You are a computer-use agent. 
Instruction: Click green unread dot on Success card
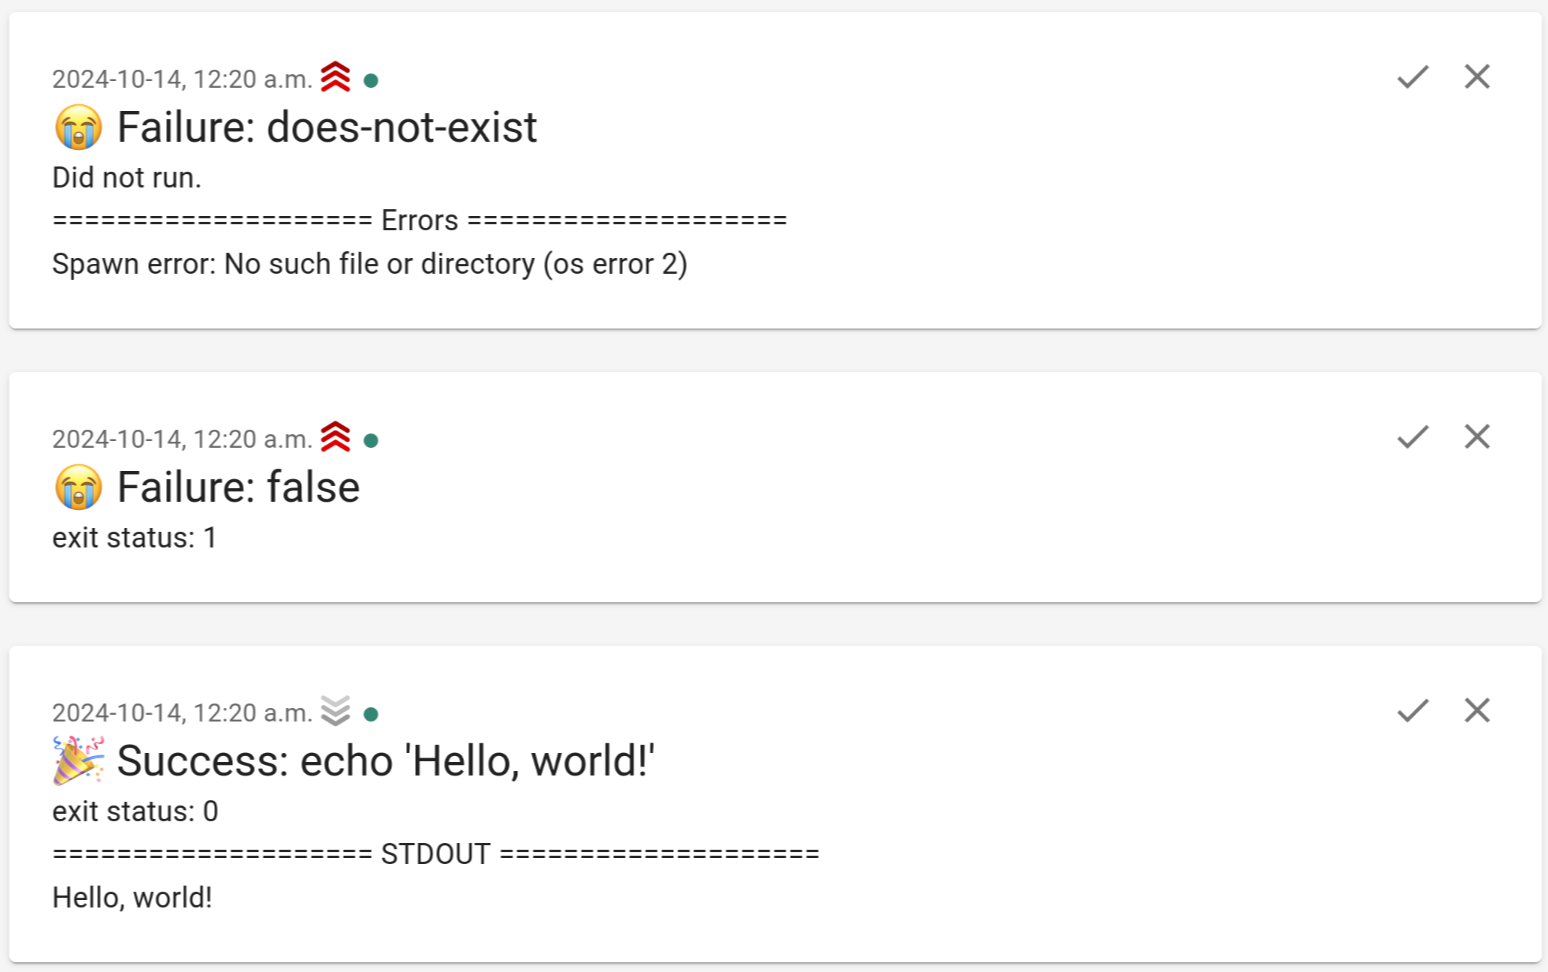371,715
